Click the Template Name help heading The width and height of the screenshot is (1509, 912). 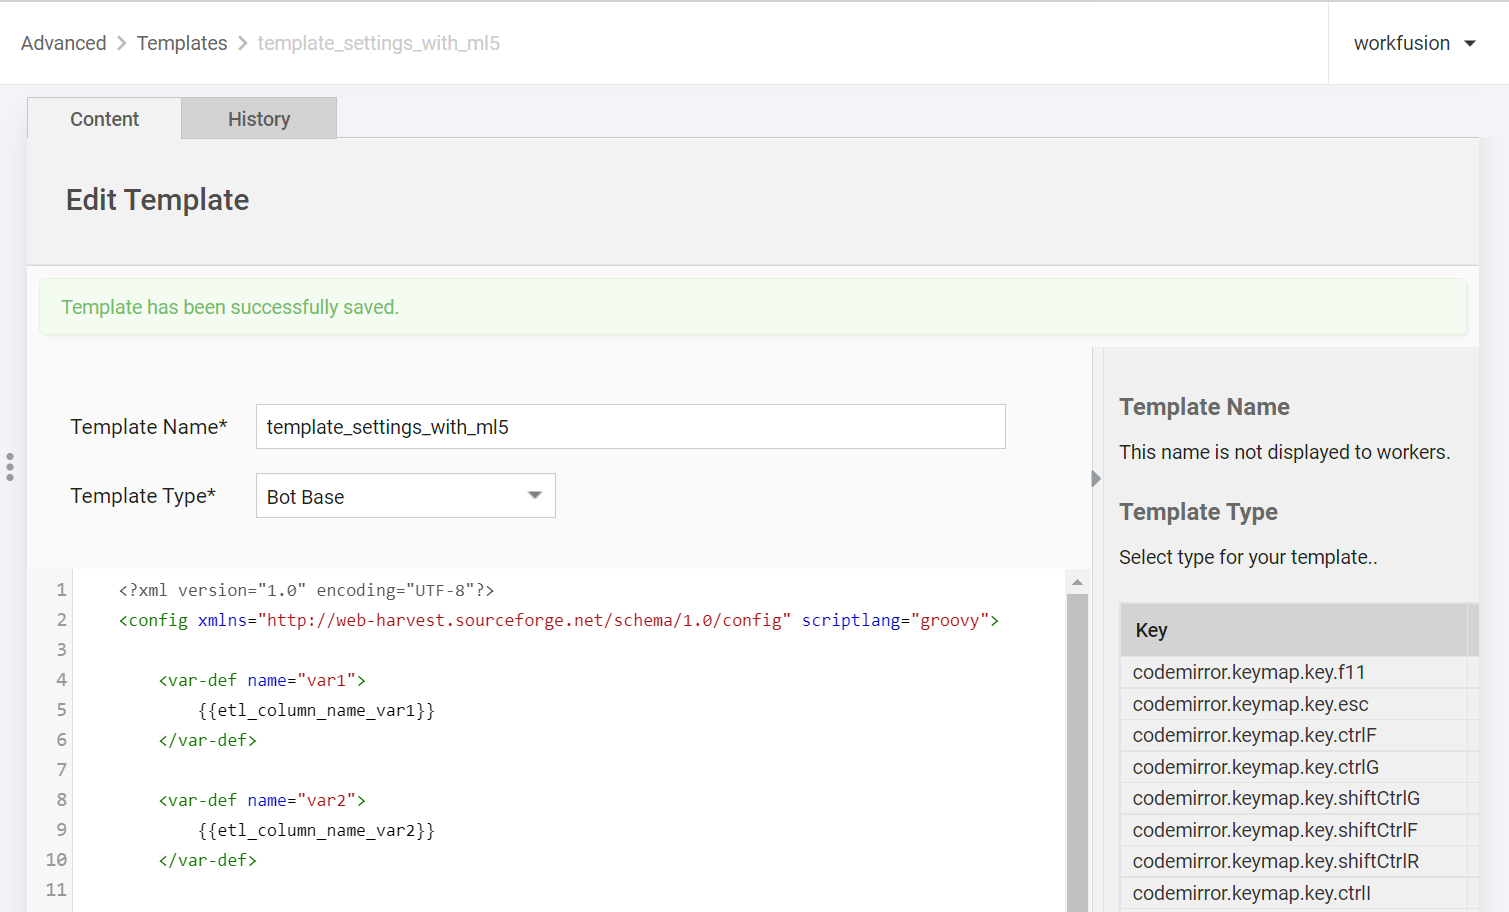(1204, 407)
